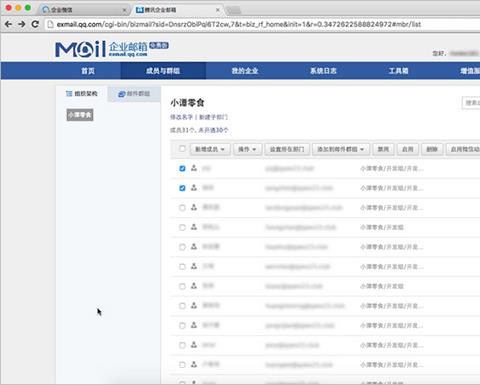Click the 启用 button
Screen dimensions: 480x385
pyautogui.click(x=408, y=149)
